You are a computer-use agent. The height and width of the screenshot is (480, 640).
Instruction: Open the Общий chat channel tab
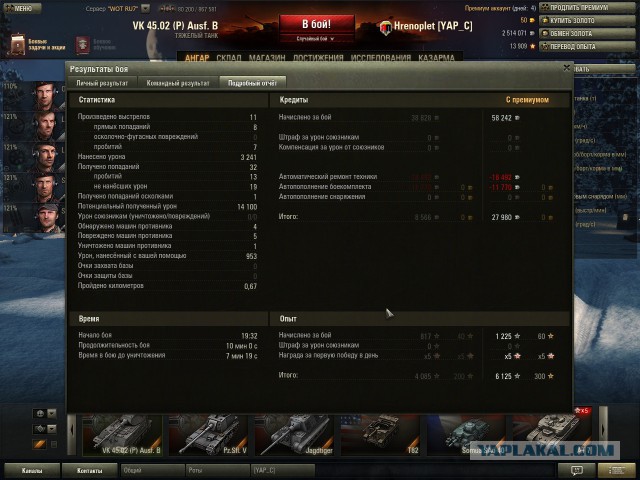(153, 471)
